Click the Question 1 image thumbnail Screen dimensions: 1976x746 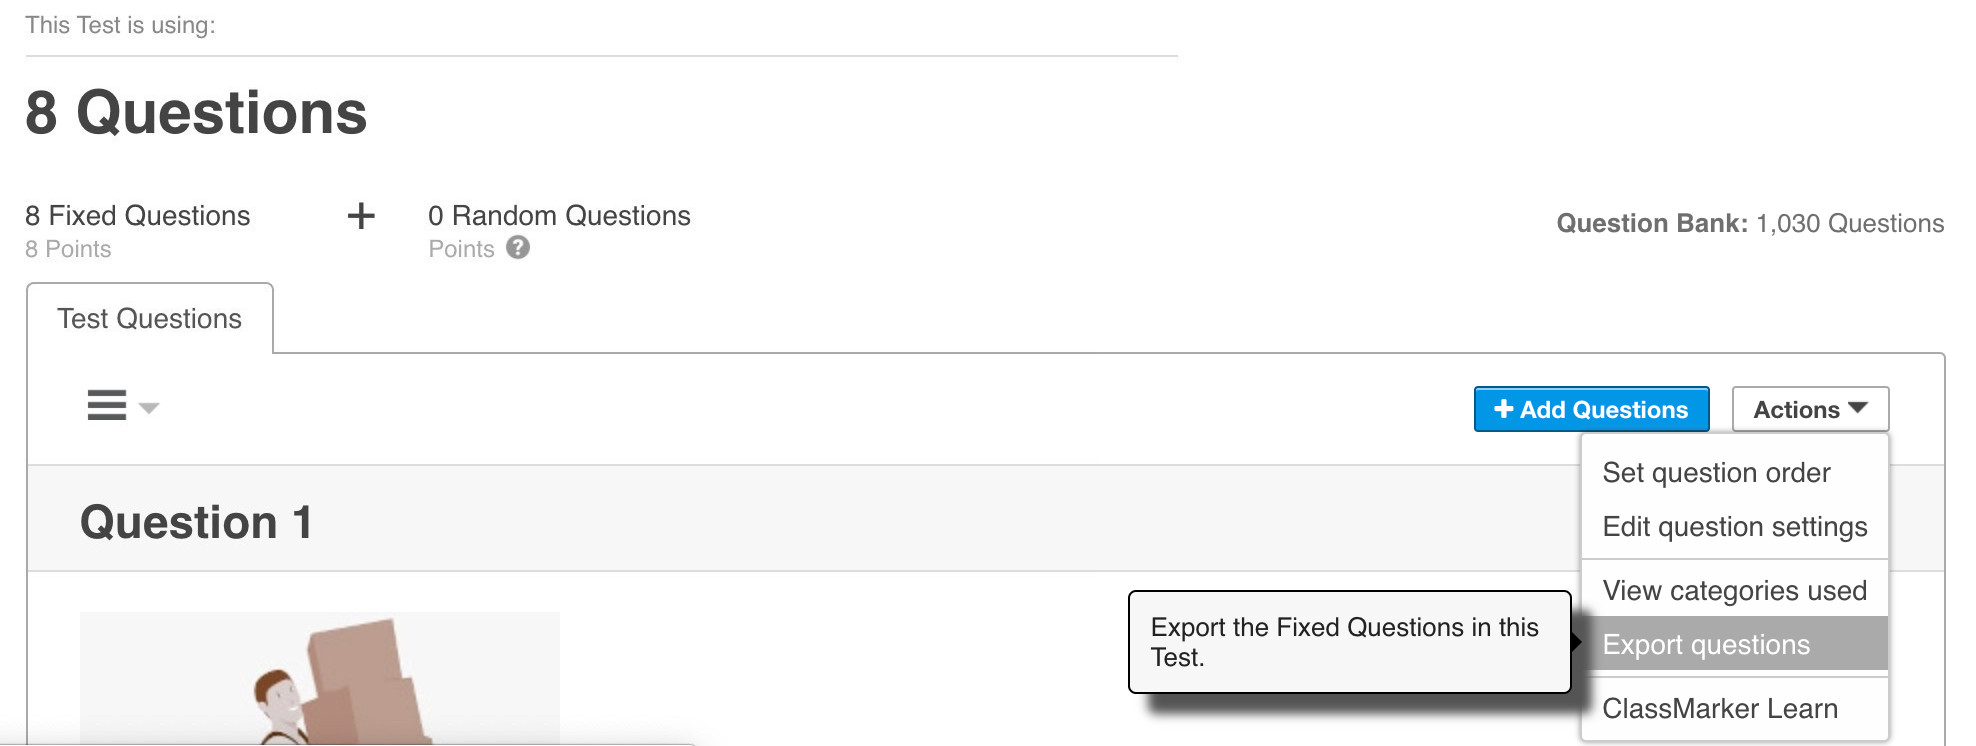click(320, 678)
